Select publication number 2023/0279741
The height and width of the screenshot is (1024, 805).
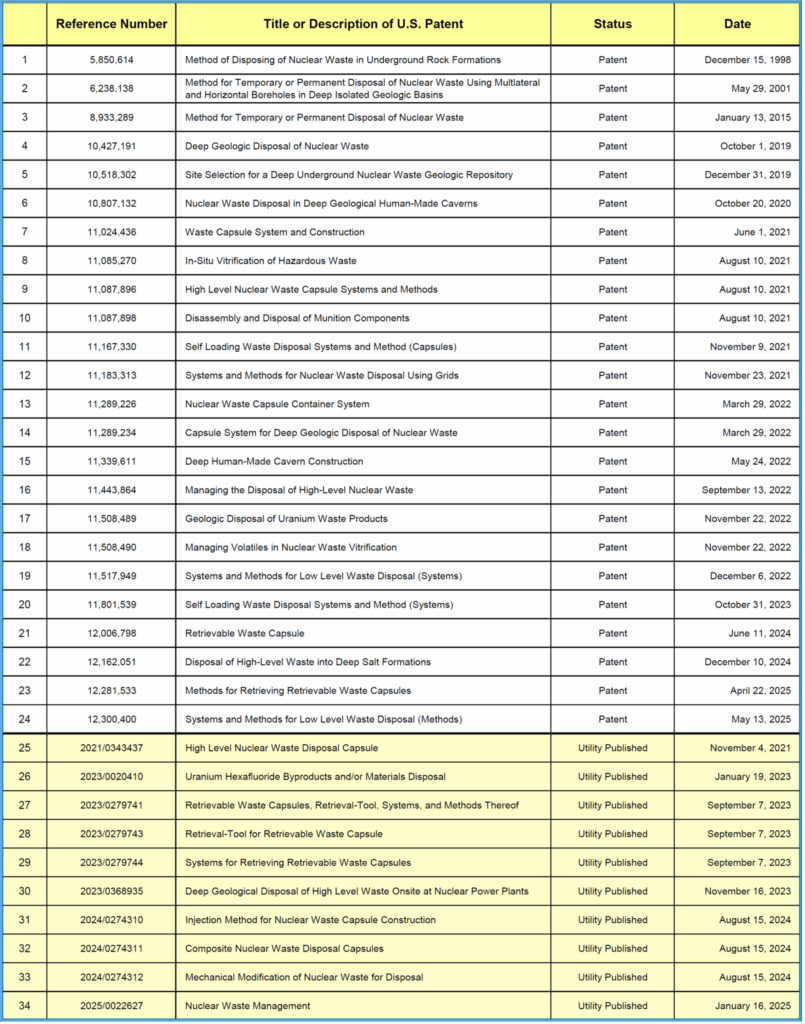[x=112, y=806]
